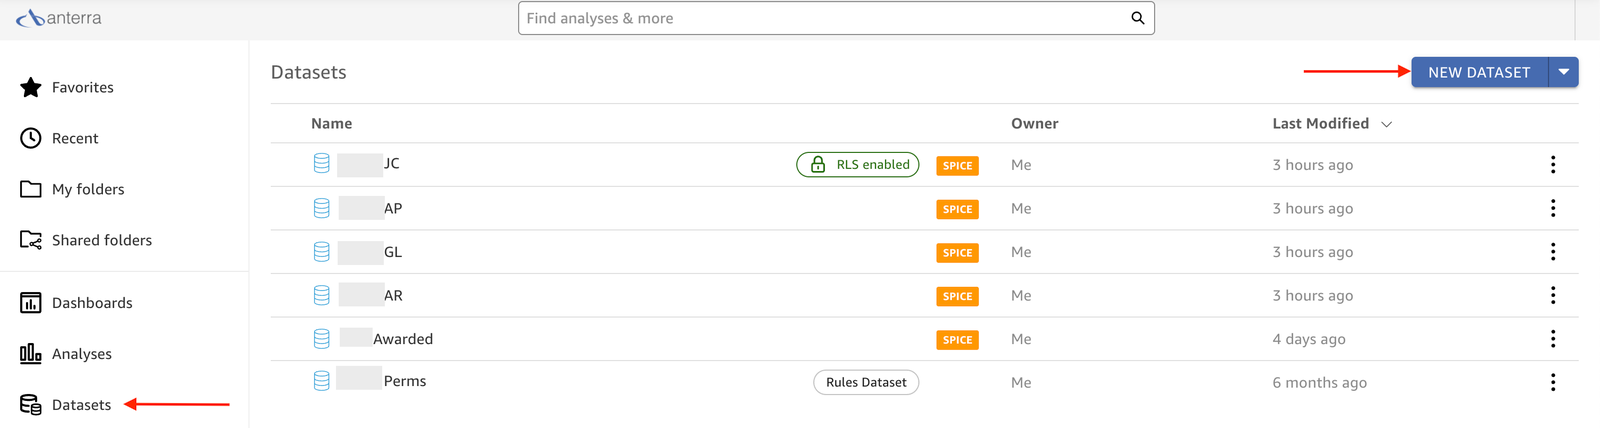Focus the Find analyses & more field
Image resolution: width=1600 pixels, height=428 pixels.
[x=836, y=18]
